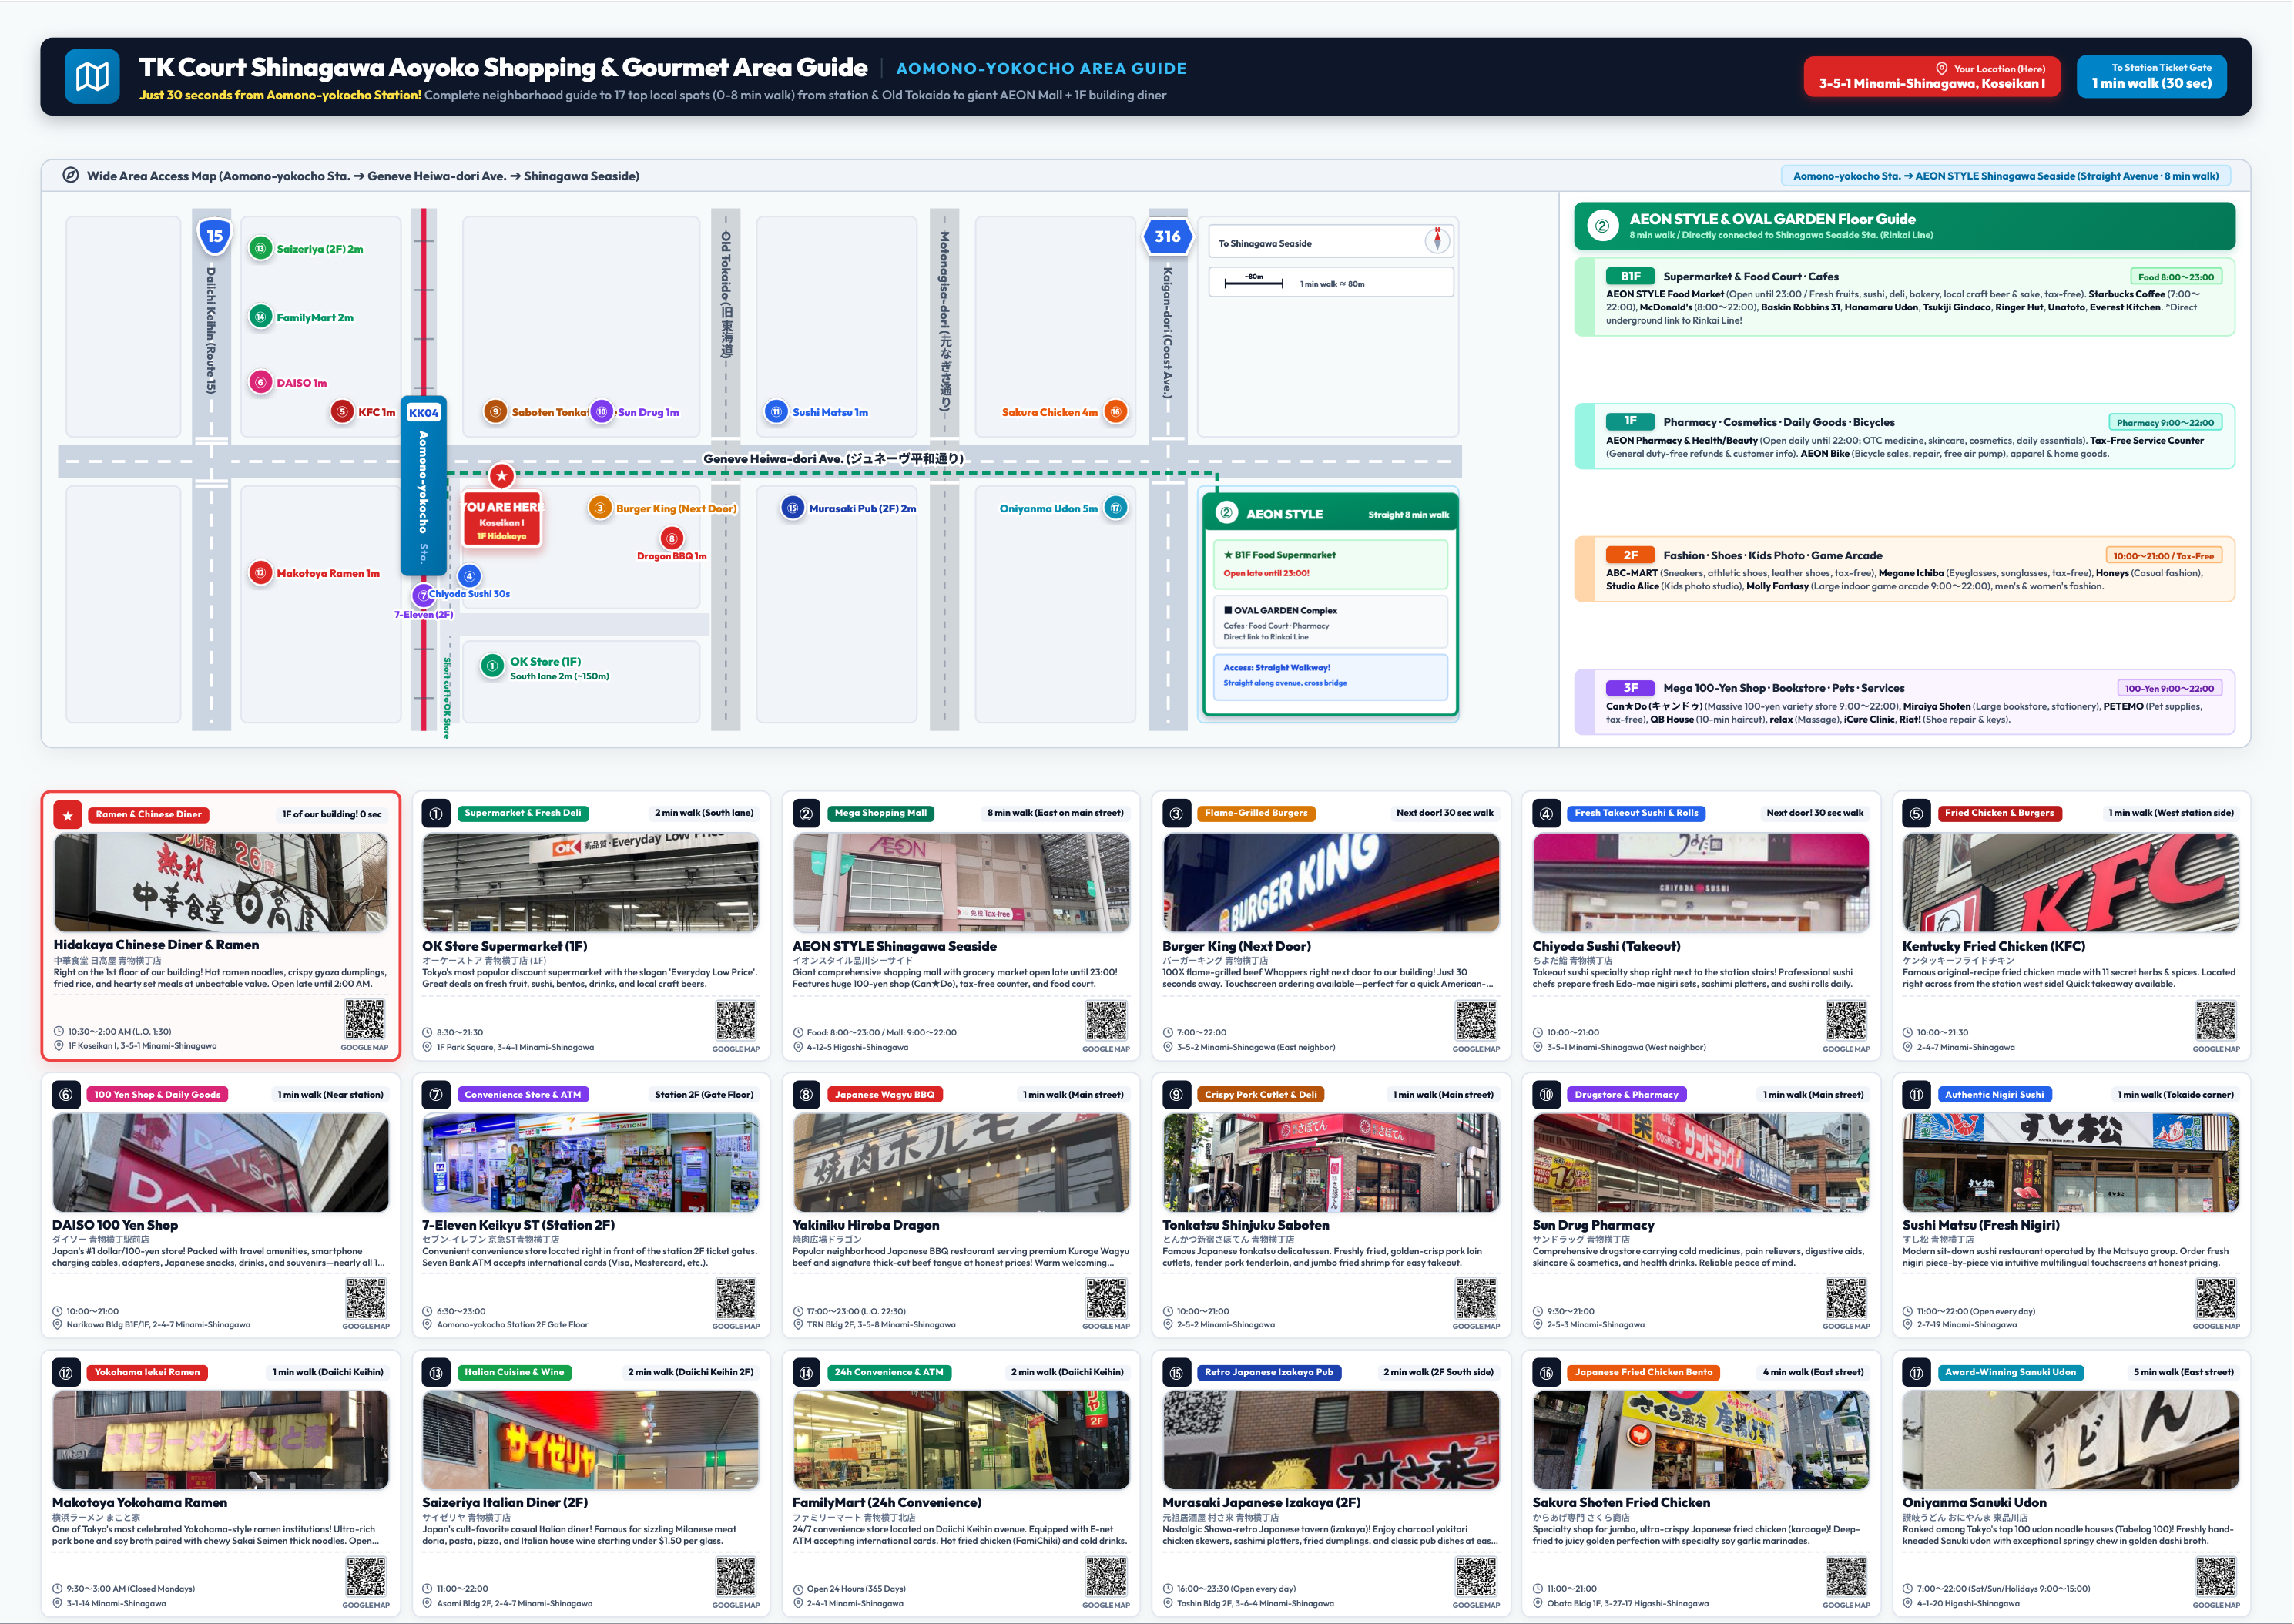Click map pin 8 for Dragon BBQ
The width and height of the screenshot is (2294, 1624).
(671, 538)
